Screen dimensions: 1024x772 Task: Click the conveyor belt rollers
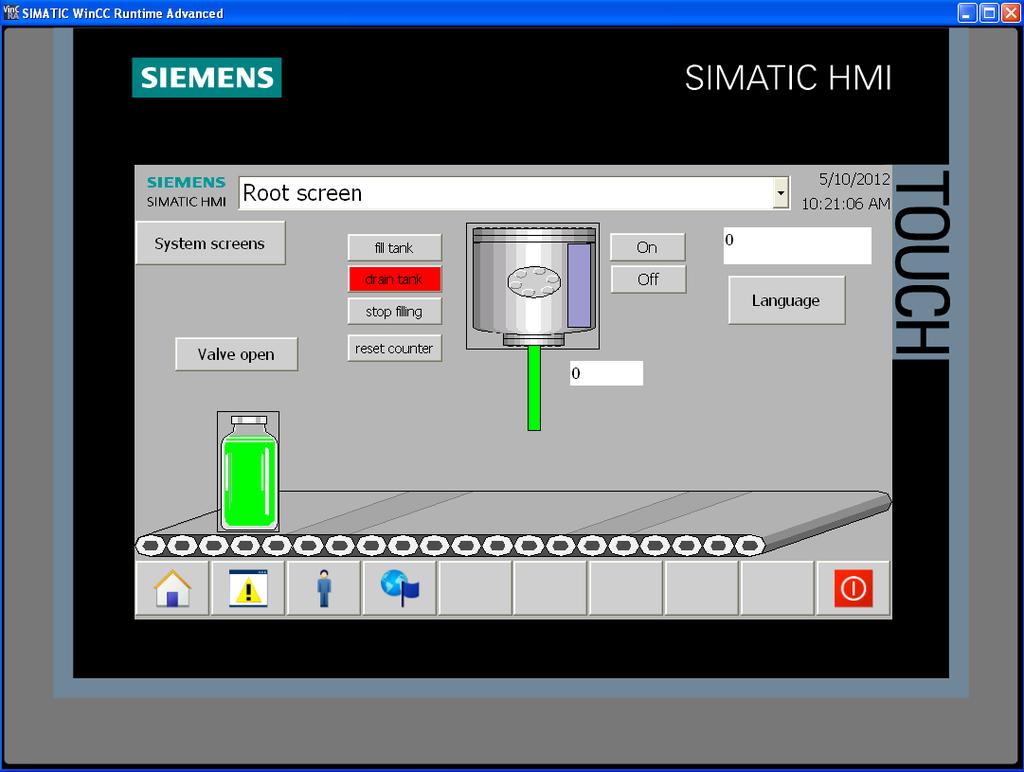[x=450, y=545]
